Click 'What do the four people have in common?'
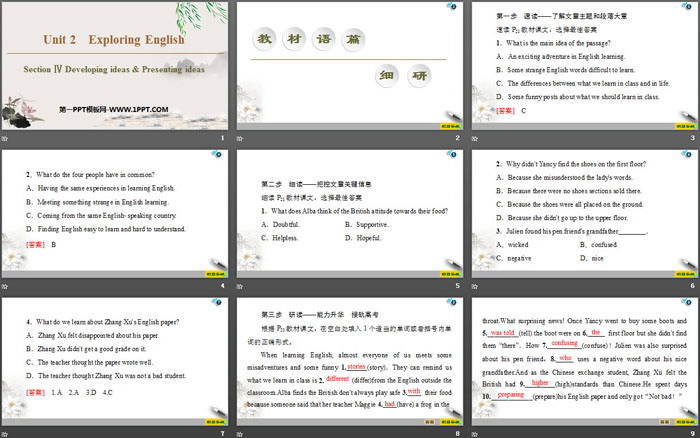The height and width of the screenshot is (438, 700). pos(96,175)
